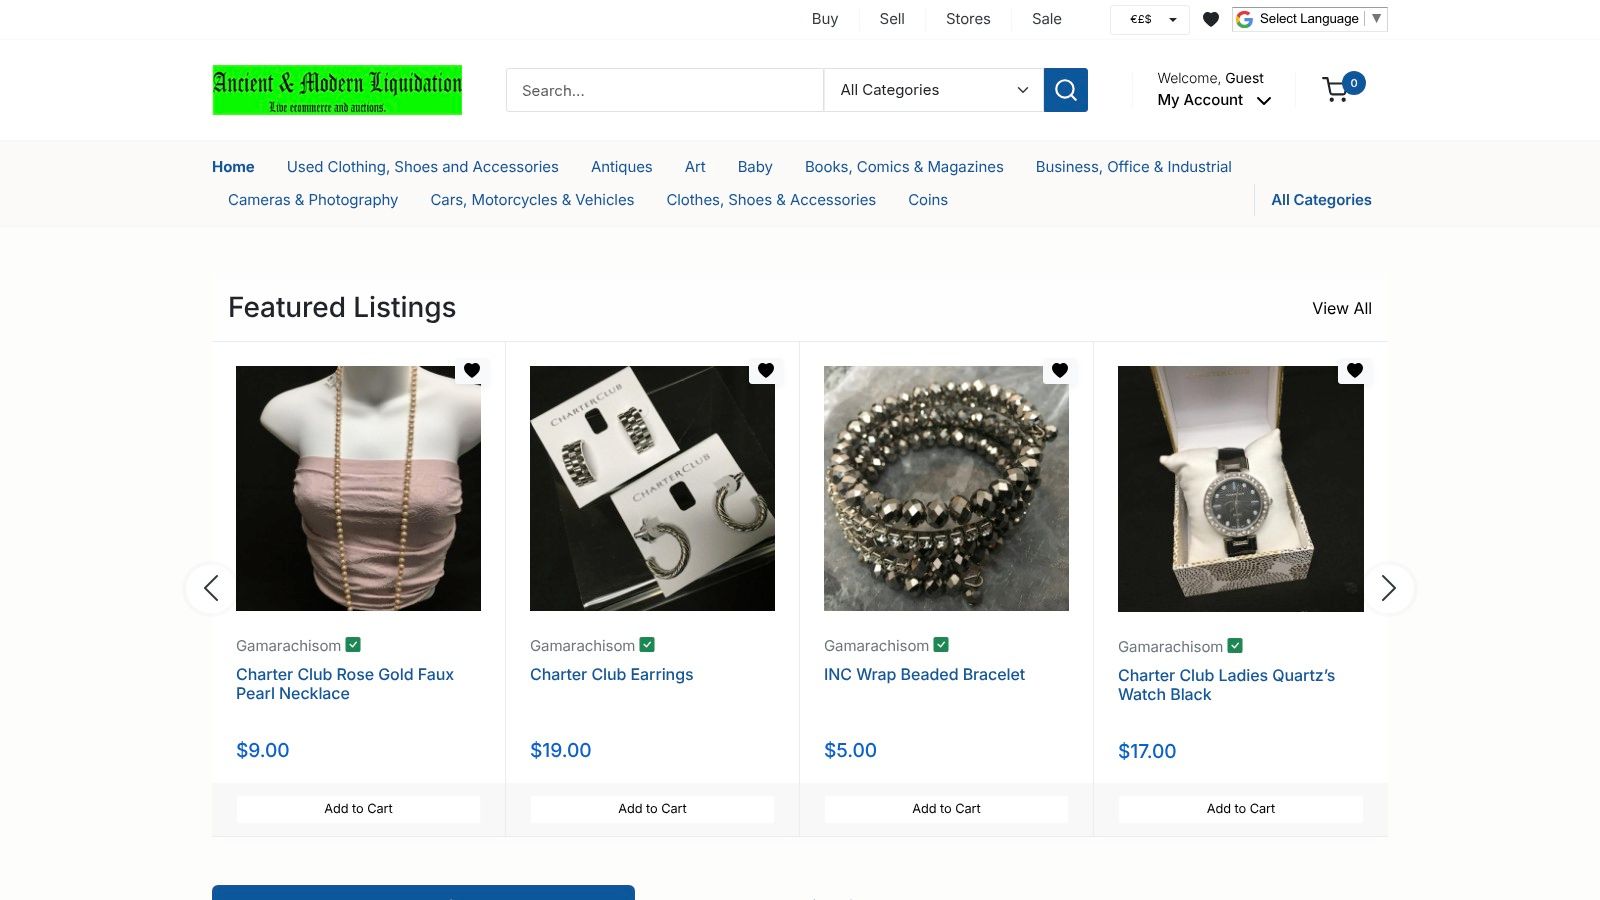Screen dimensions: 1600x900
Task: Add Rose Gold Faux Pearl Necklace to cart
Action: (x=358, y=809)
